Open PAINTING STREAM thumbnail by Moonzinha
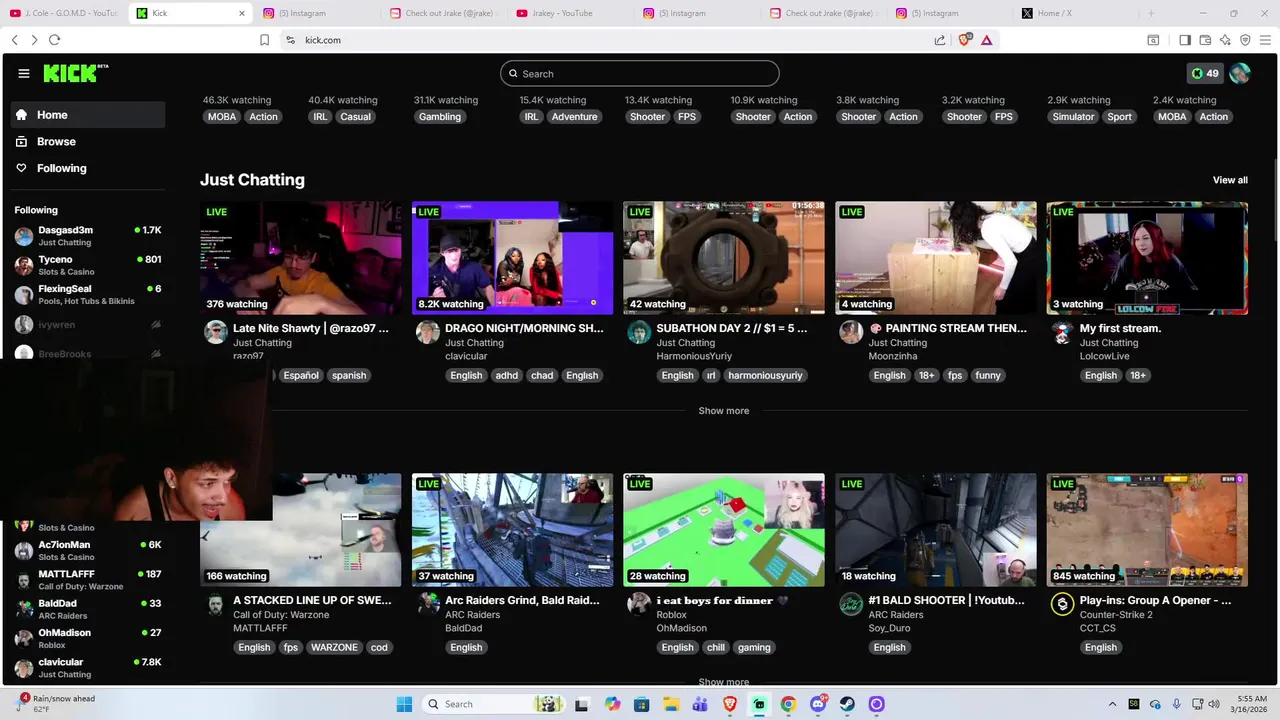The height and width of the screenshot is (720, 1280). click(x=936, y=258)
